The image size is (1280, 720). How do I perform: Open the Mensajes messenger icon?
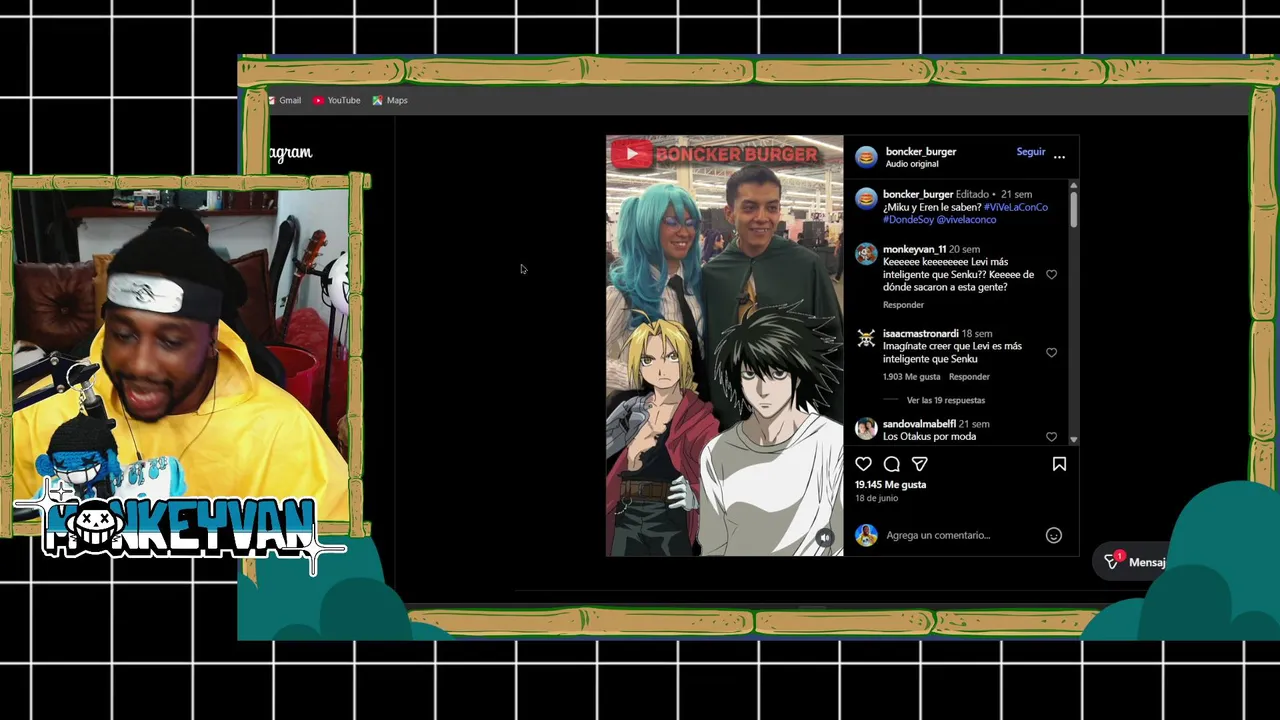(x=1112, y=562)
